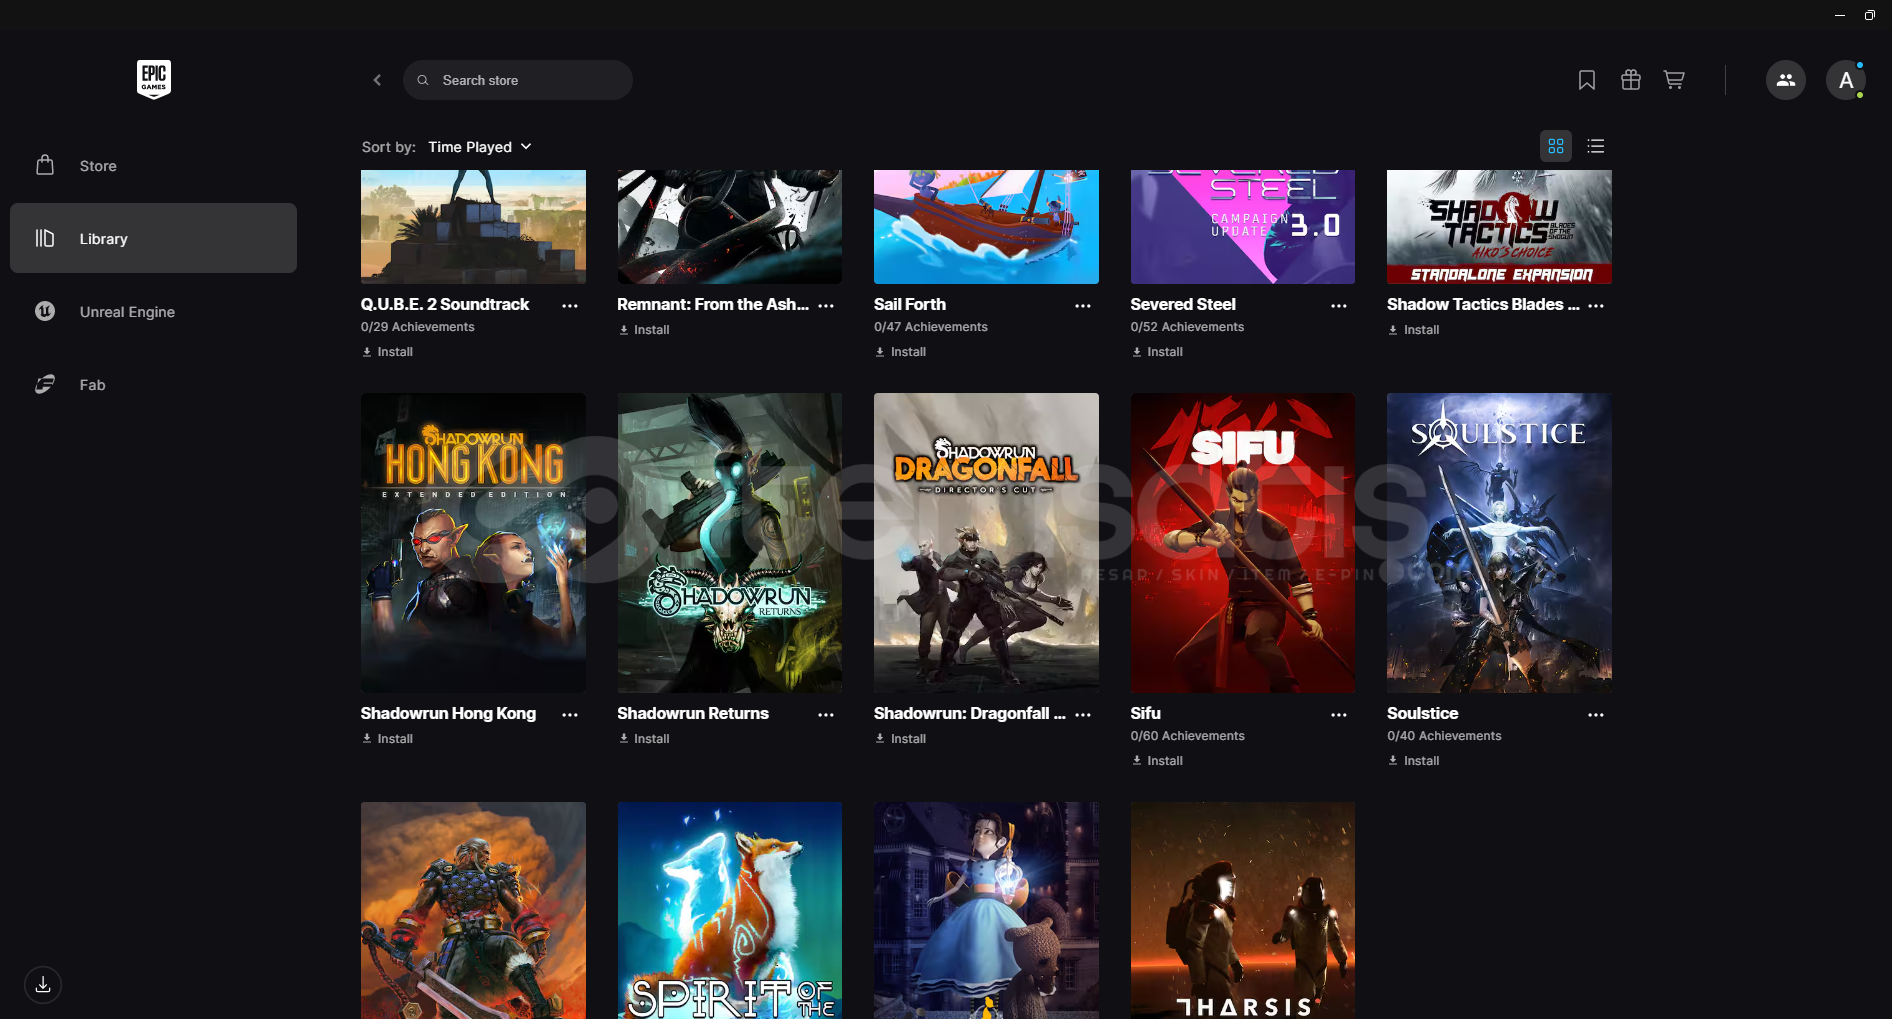Click the search store field
This screenshot has height=1019, width=1892.
click(x=518, y=80)
